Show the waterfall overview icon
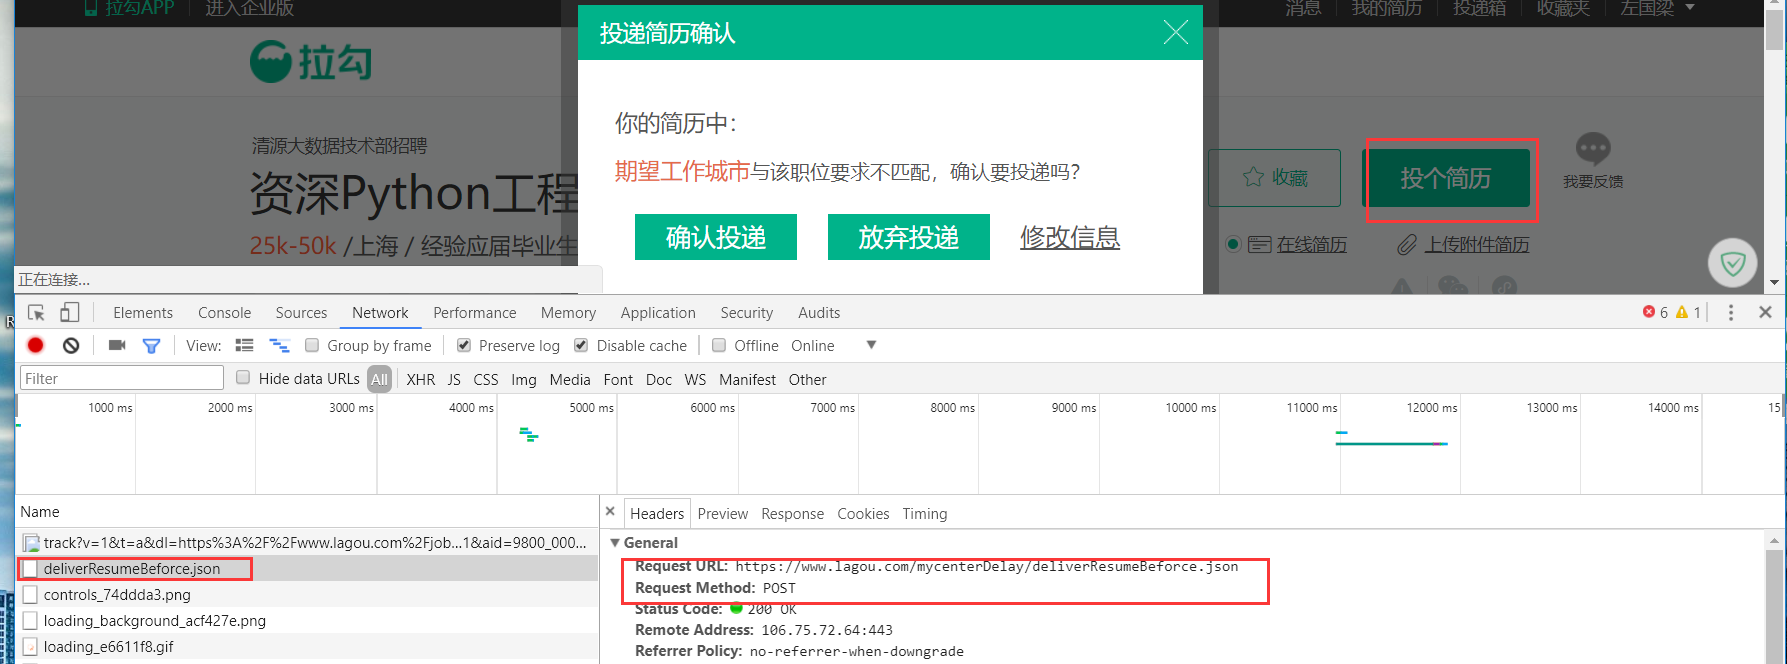 pos(279,345)
